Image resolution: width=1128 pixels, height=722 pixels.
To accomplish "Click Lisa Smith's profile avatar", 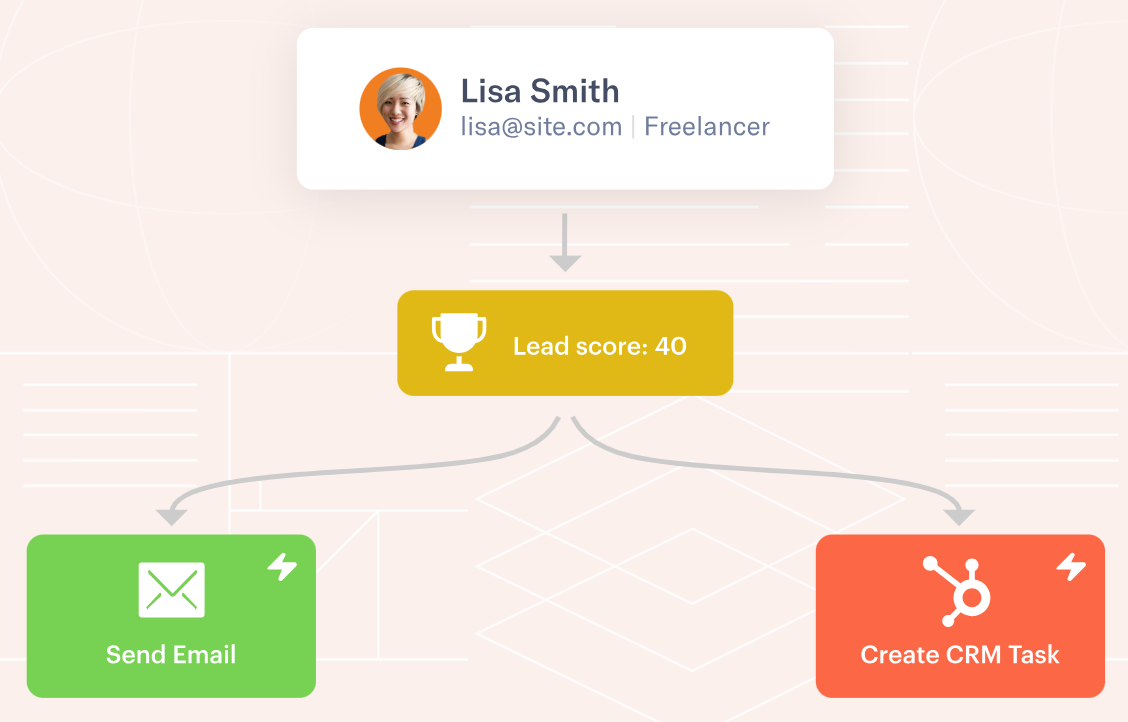I will pyautogui.click(x=401, y=109).
